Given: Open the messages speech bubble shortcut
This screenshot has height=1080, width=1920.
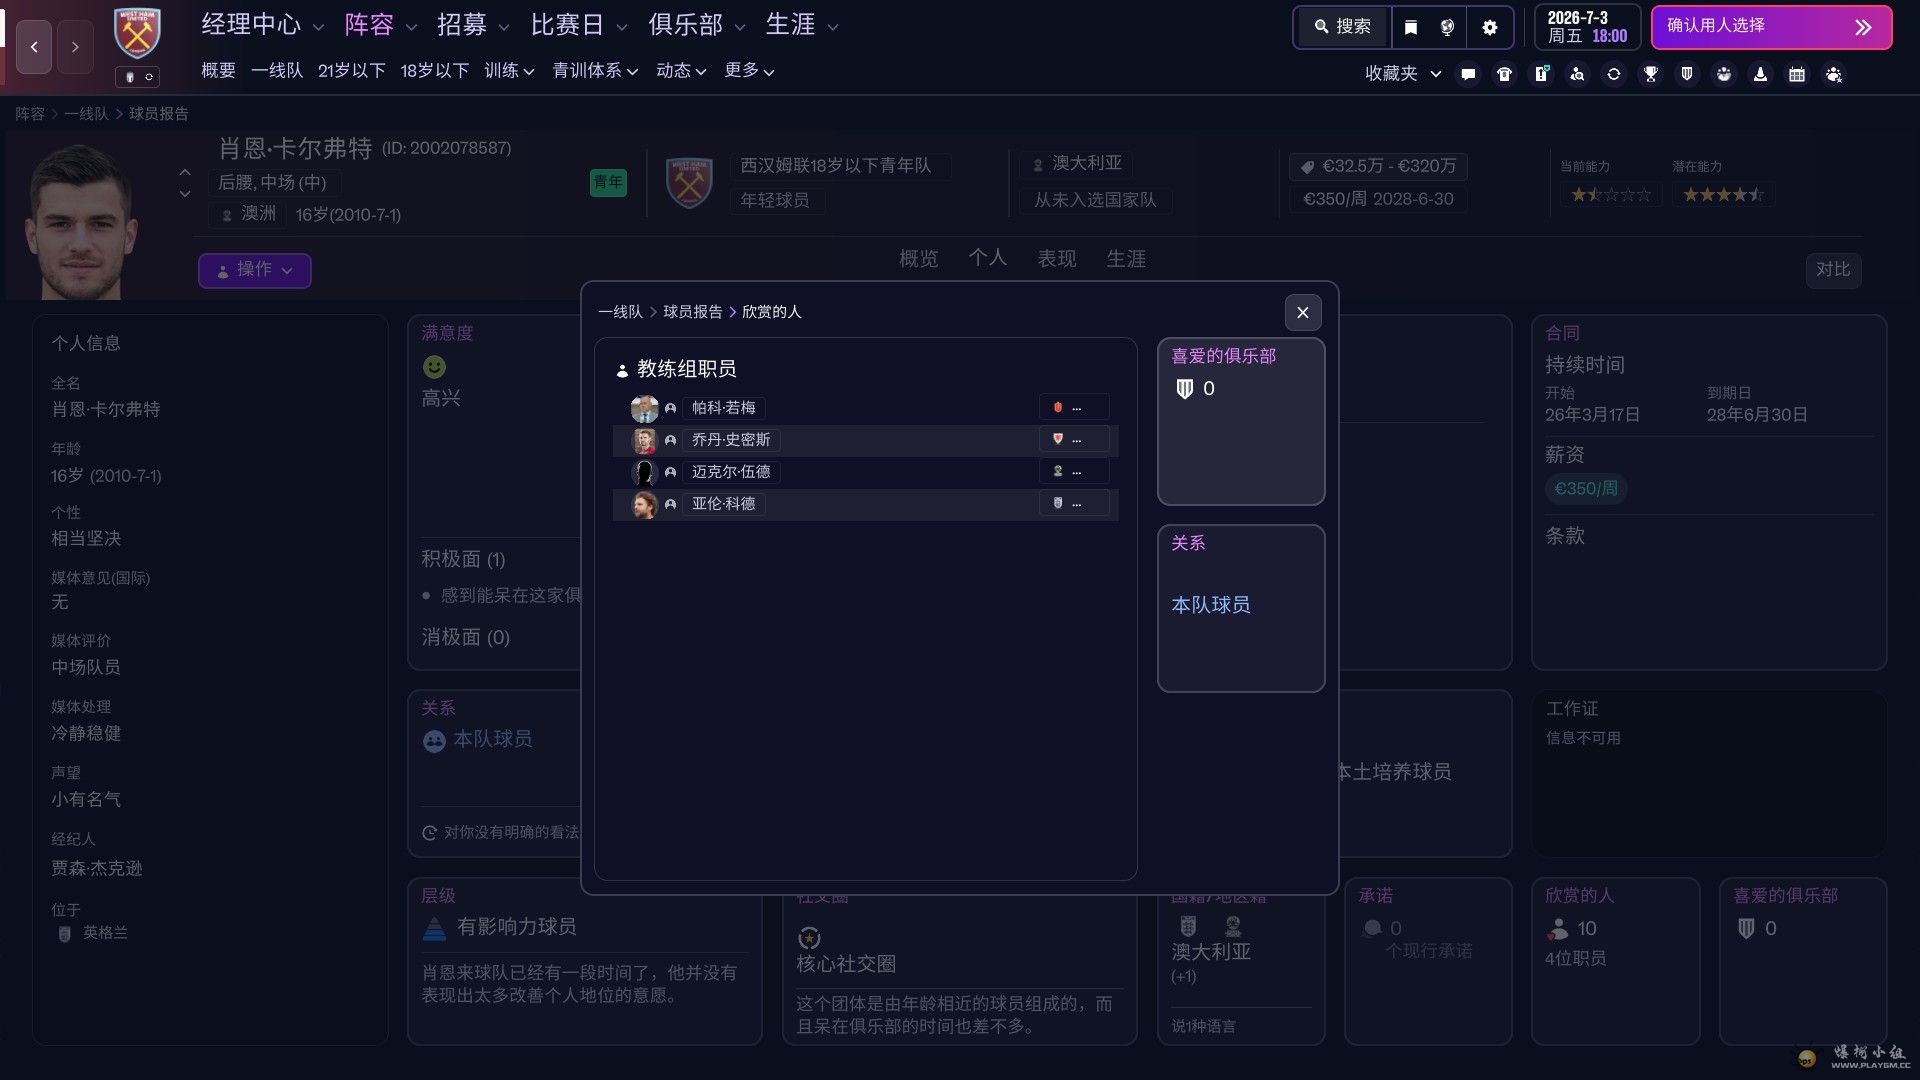Looking at the screenshot, I should point(1468,74).
